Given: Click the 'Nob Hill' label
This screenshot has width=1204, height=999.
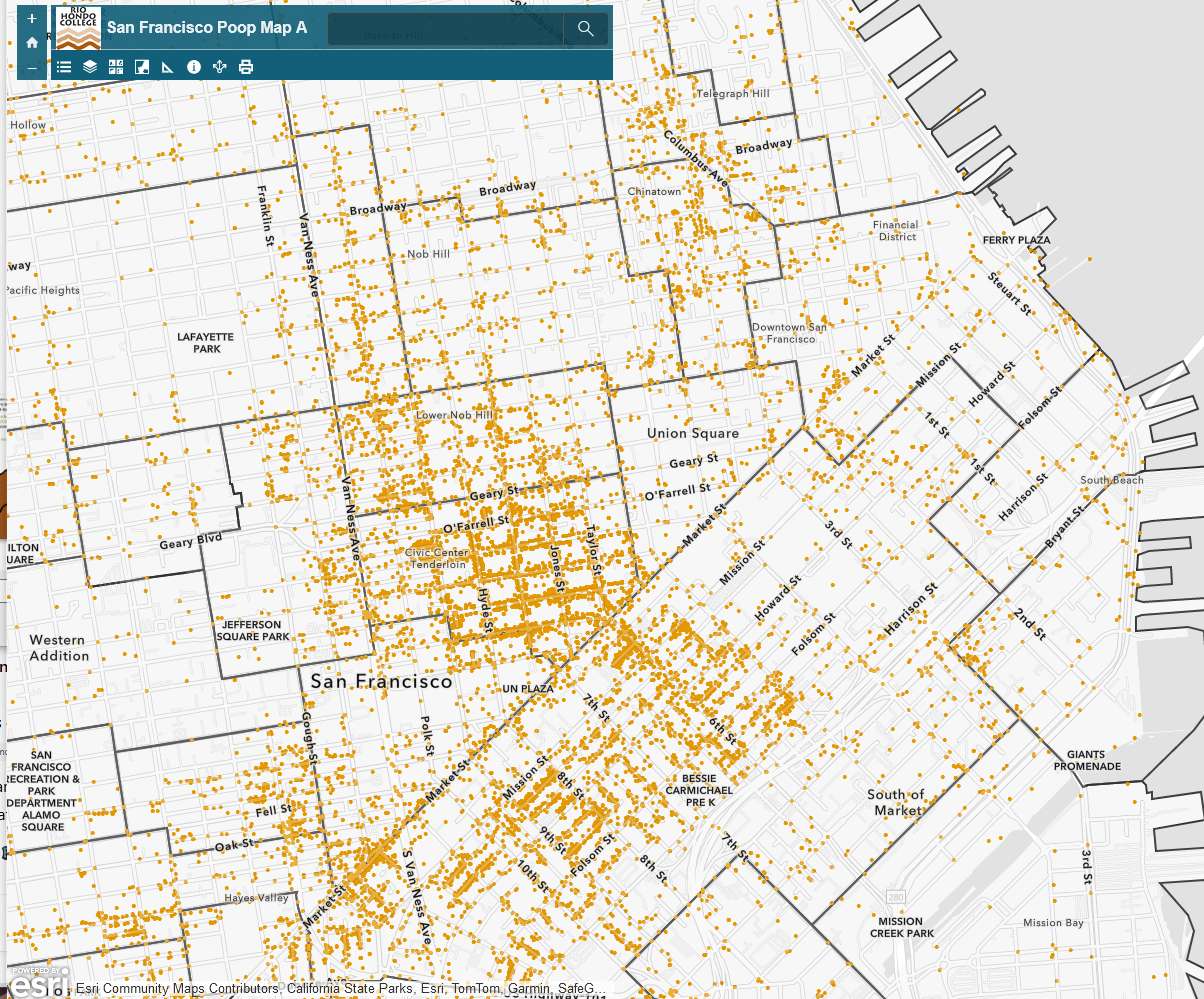Looking at the screenshot, I should coord(428,254).
